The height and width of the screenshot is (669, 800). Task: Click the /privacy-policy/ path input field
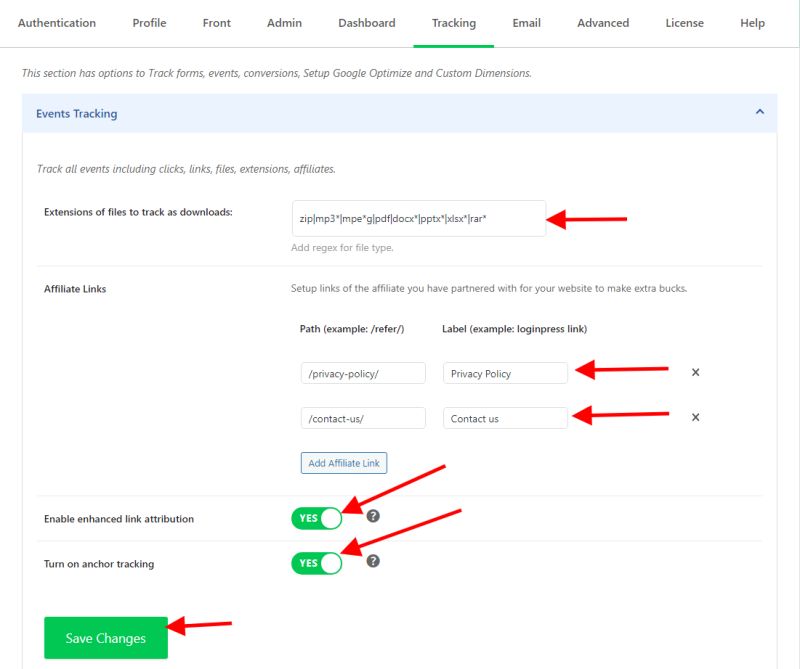[x=363, y=372]
